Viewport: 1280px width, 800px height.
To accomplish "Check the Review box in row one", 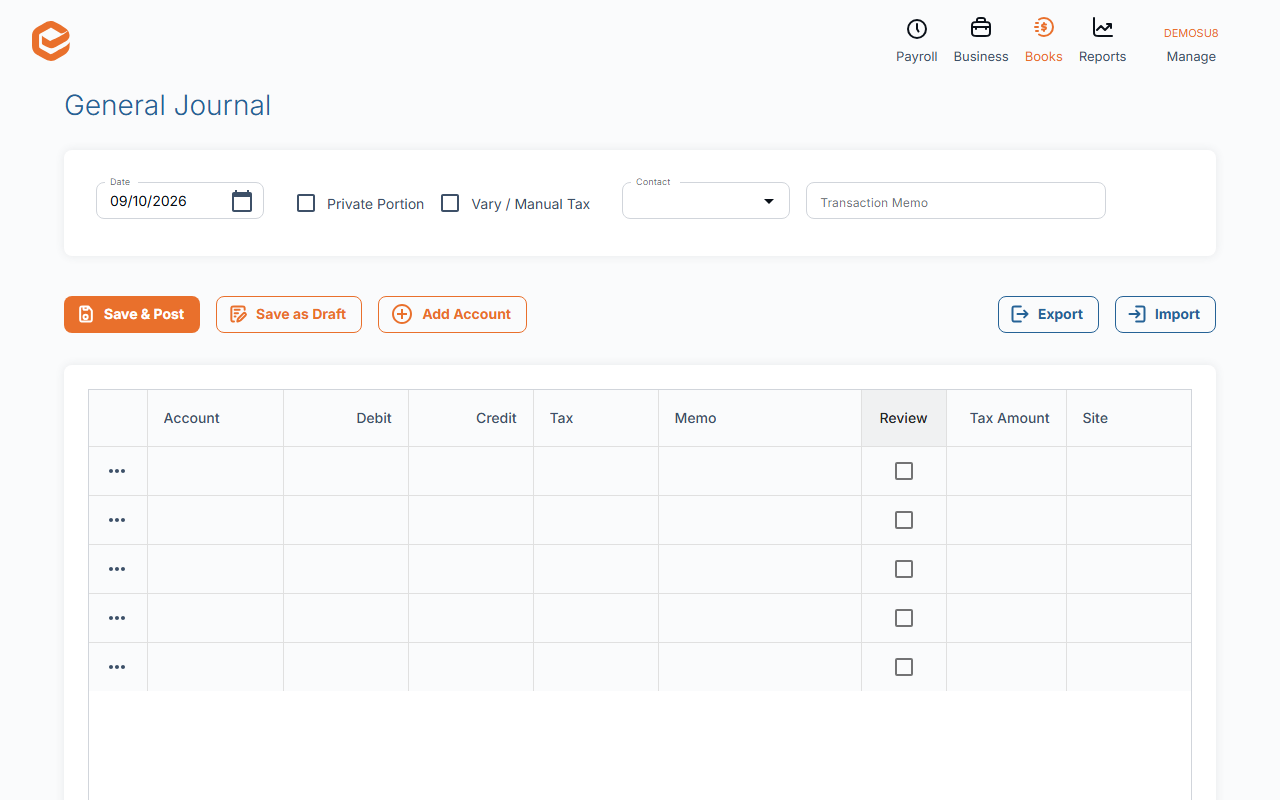I will (904, 471).
